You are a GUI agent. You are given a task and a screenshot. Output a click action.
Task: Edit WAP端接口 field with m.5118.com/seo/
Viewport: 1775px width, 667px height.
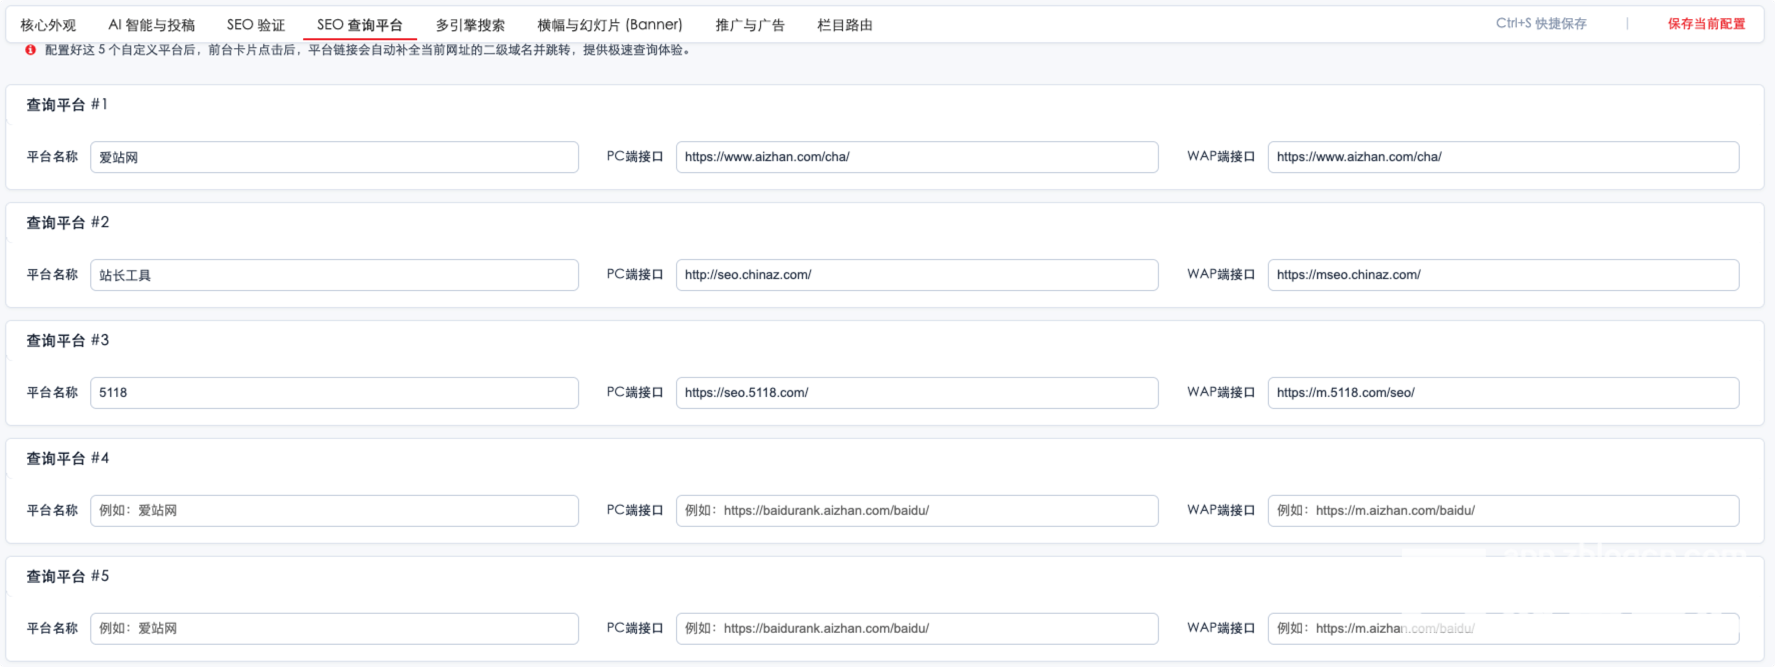1503,393
